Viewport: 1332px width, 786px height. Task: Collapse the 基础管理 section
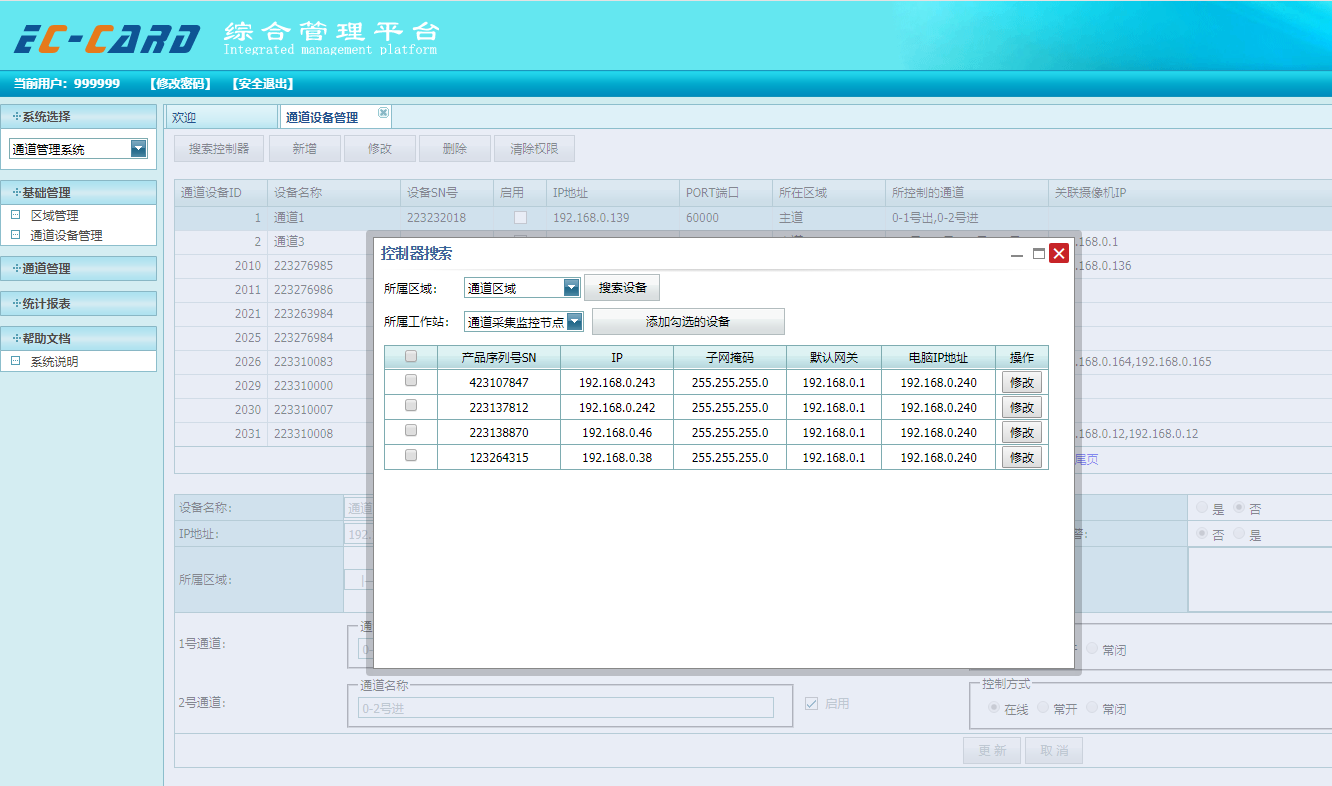point(78,192)
